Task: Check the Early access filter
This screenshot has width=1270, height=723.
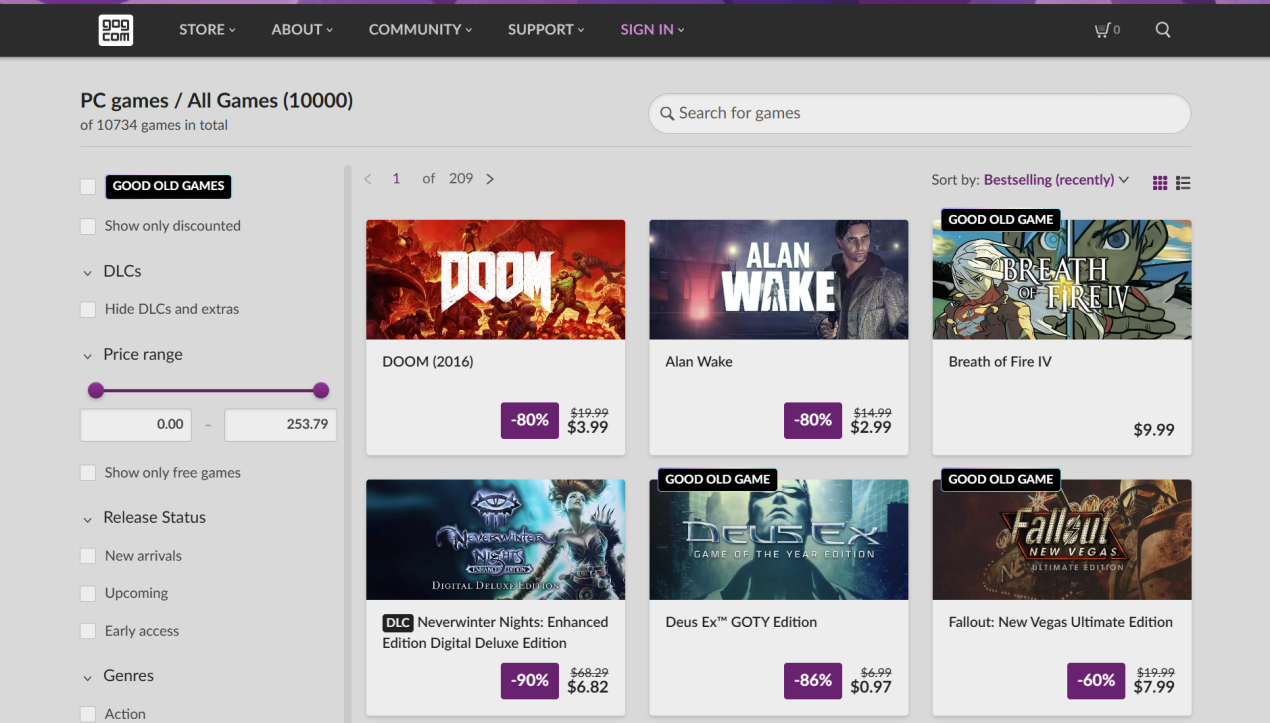Action: (x=88, y=631)
